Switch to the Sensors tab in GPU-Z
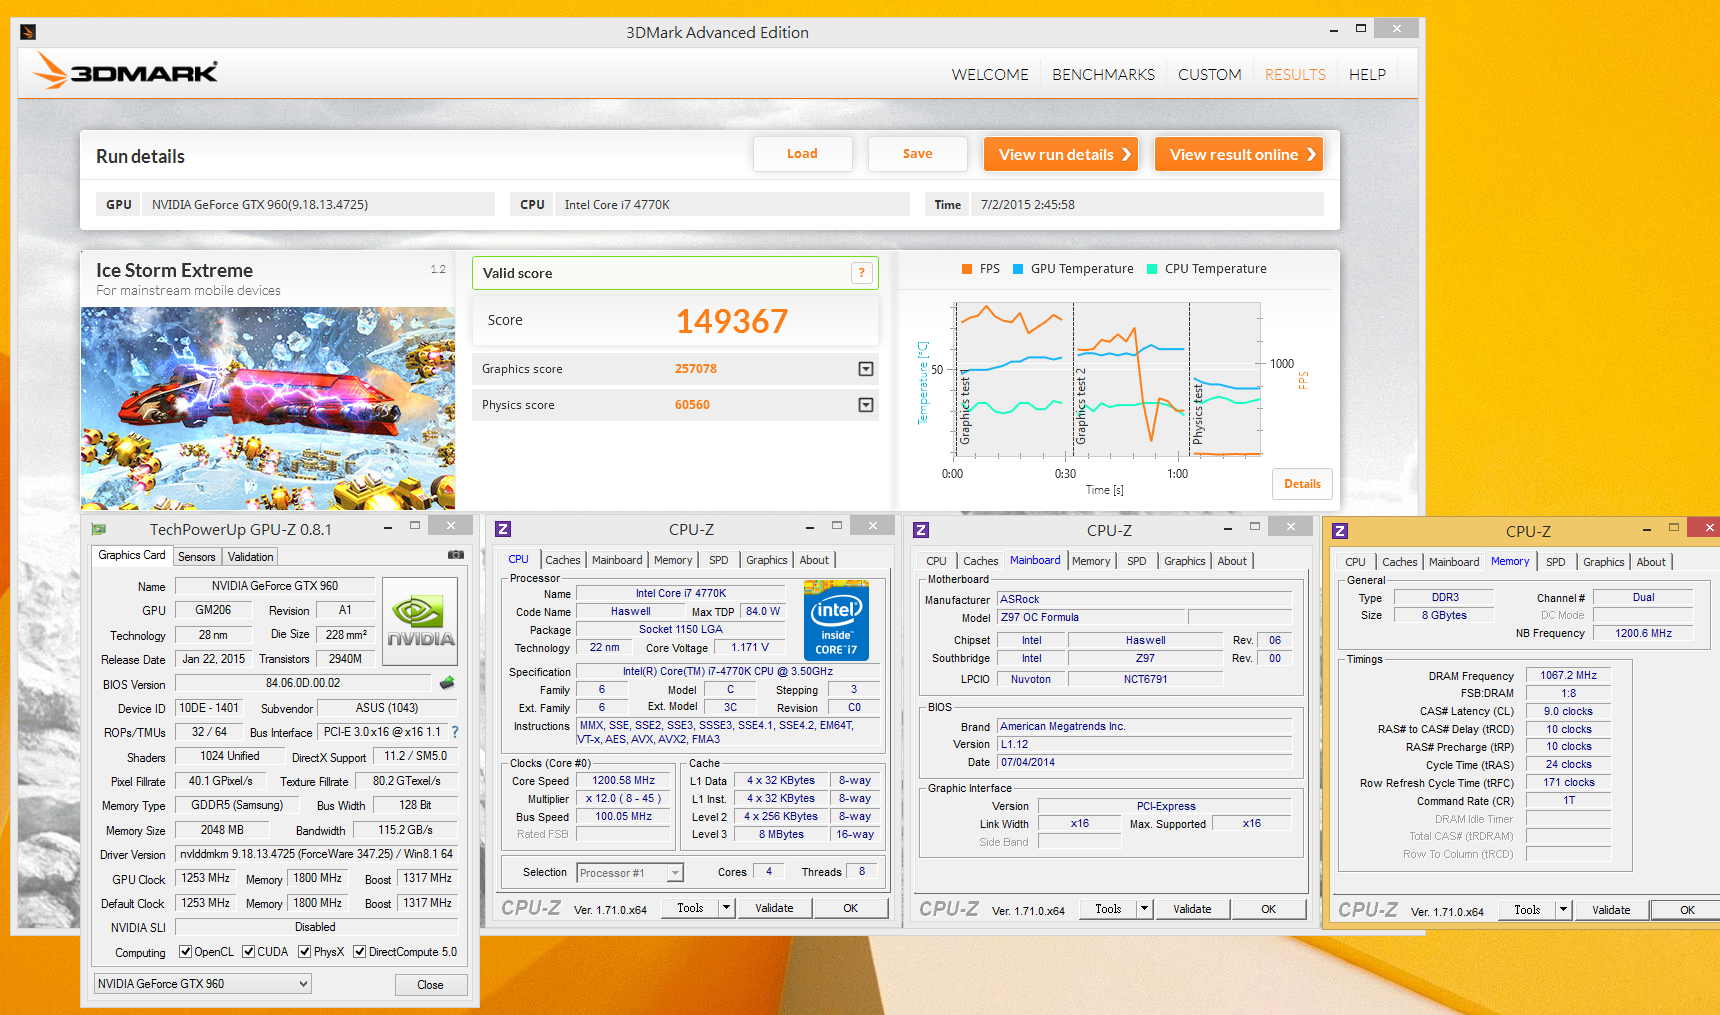This screenshot has height=1015, width=1720. coord(197,557)
